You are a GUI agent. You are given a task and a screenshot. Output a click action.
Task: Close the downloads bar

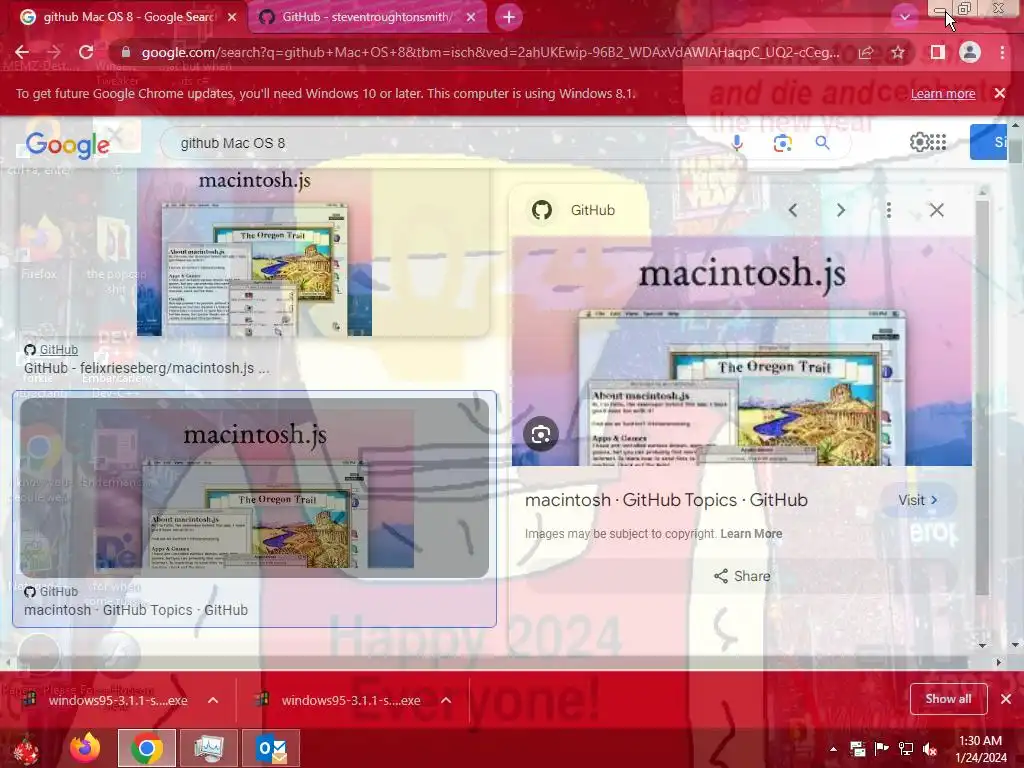[1006, 699]
